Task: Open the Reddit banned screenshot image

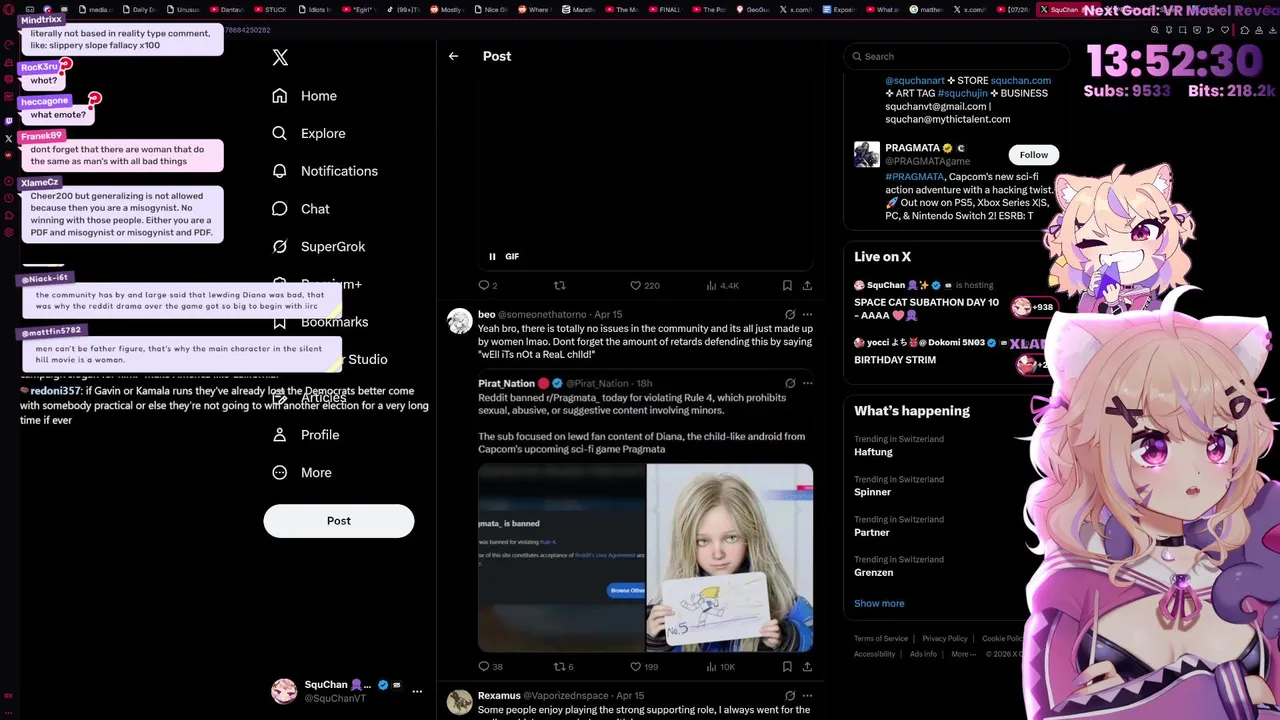Action: tap(562, 558)
